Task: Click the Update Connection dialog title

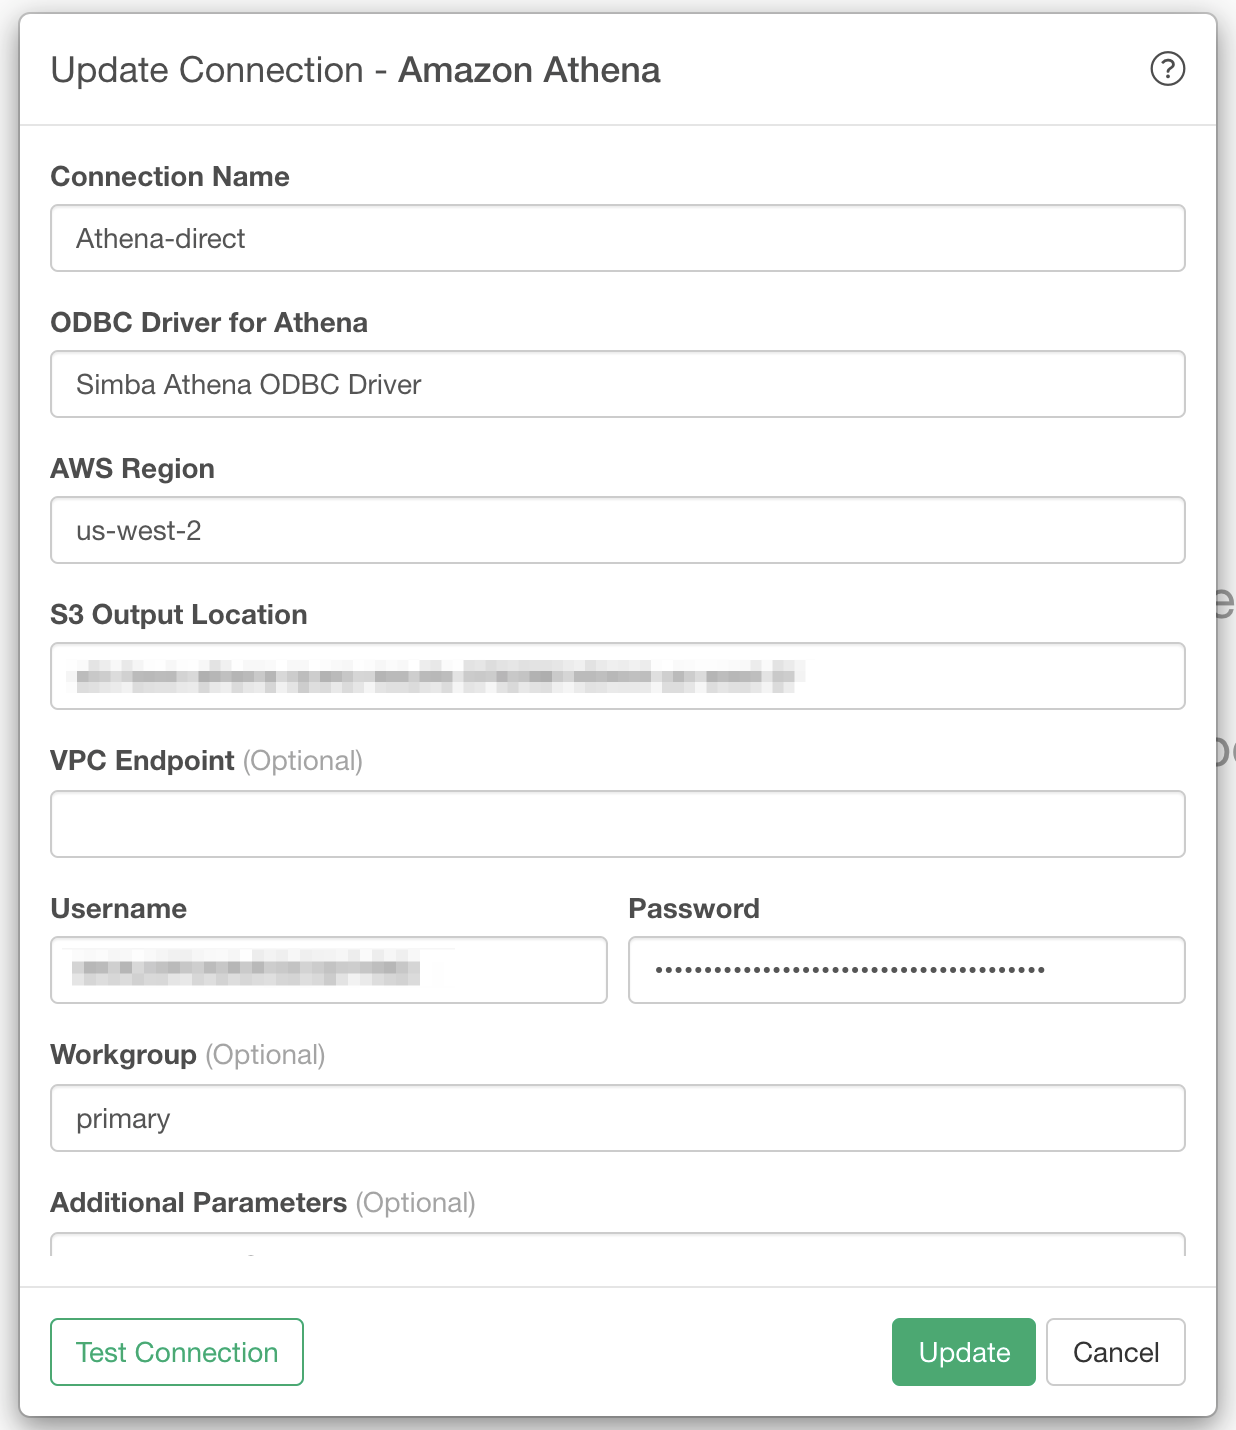Action: pos(356,70)
